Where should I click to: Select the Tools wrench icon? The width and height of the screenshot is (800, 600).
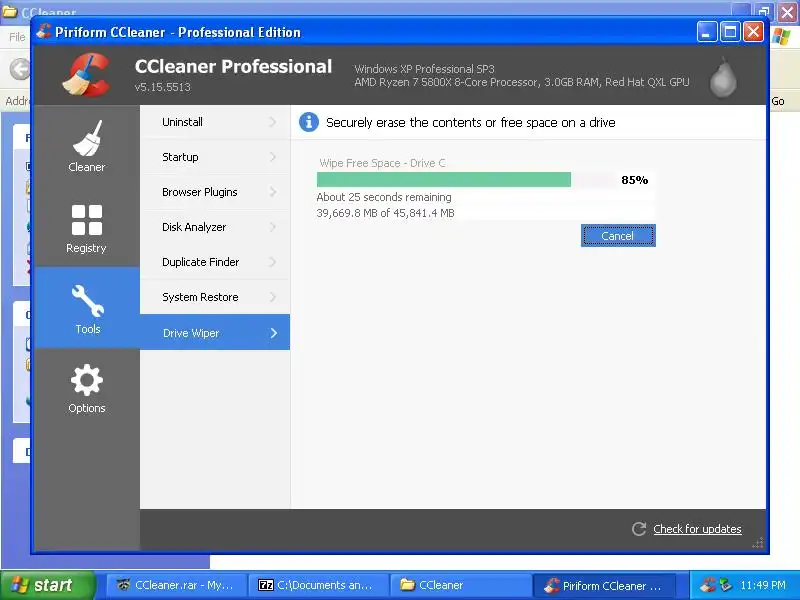tap(87, 301)
